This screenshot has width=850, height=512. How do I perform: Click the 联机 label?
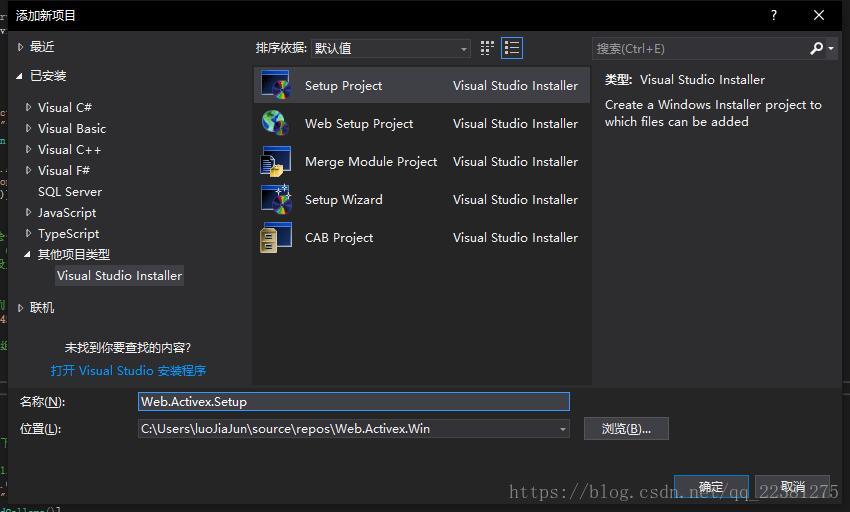tap(42, 308)
